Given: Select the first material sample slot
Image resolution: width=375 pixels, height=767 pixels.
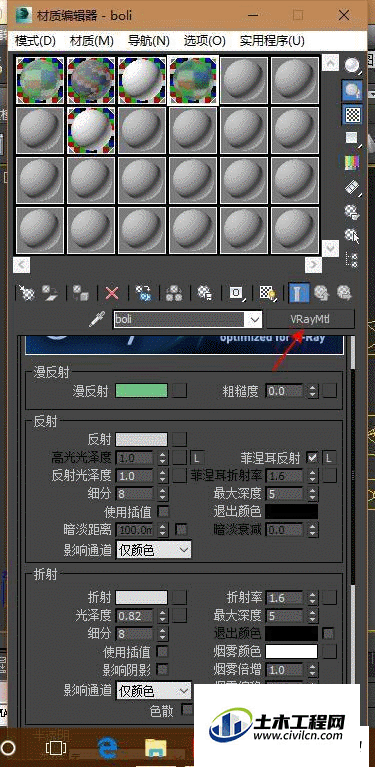Looking at the screenshot, I should 40,81.
